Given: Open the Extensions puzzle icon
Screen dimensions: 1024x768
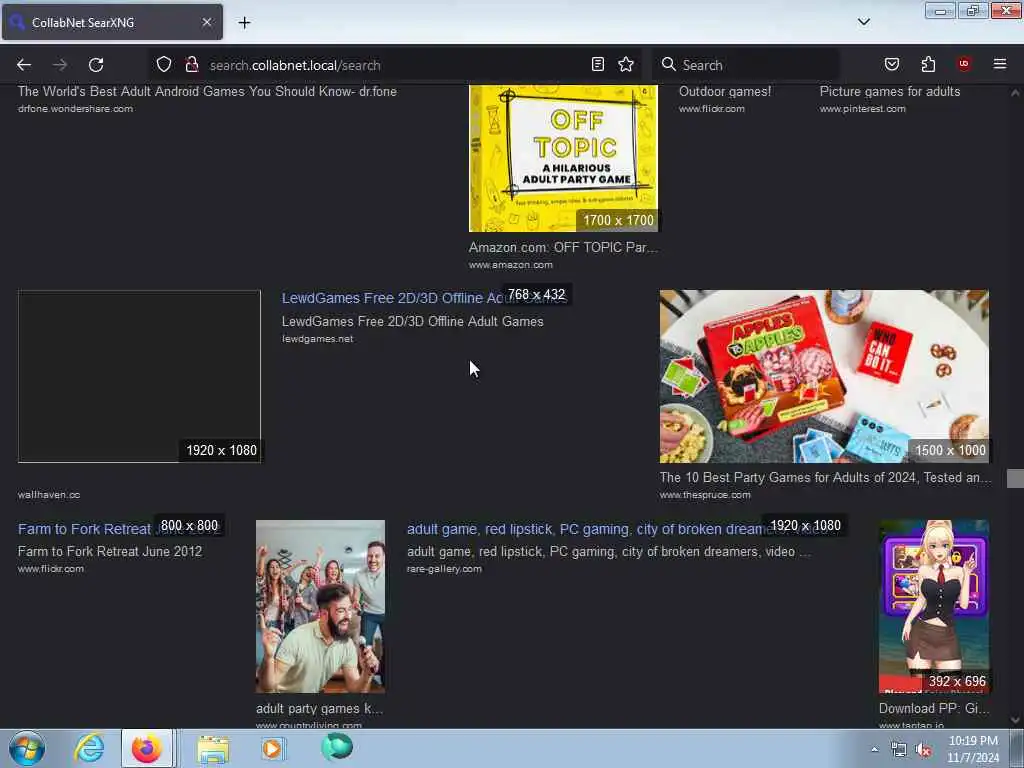Looking at the screenshot, I should [928, 64].
